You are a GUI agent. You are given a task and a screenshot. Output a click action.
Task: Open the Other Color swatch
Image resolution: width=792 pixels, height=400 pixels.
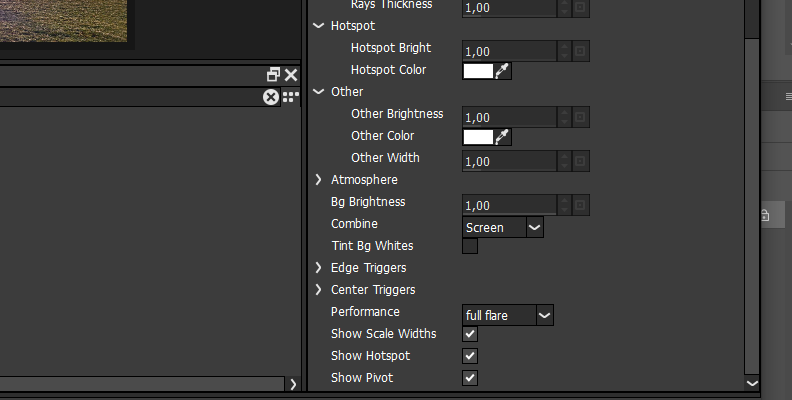click(x=478, y=137)
